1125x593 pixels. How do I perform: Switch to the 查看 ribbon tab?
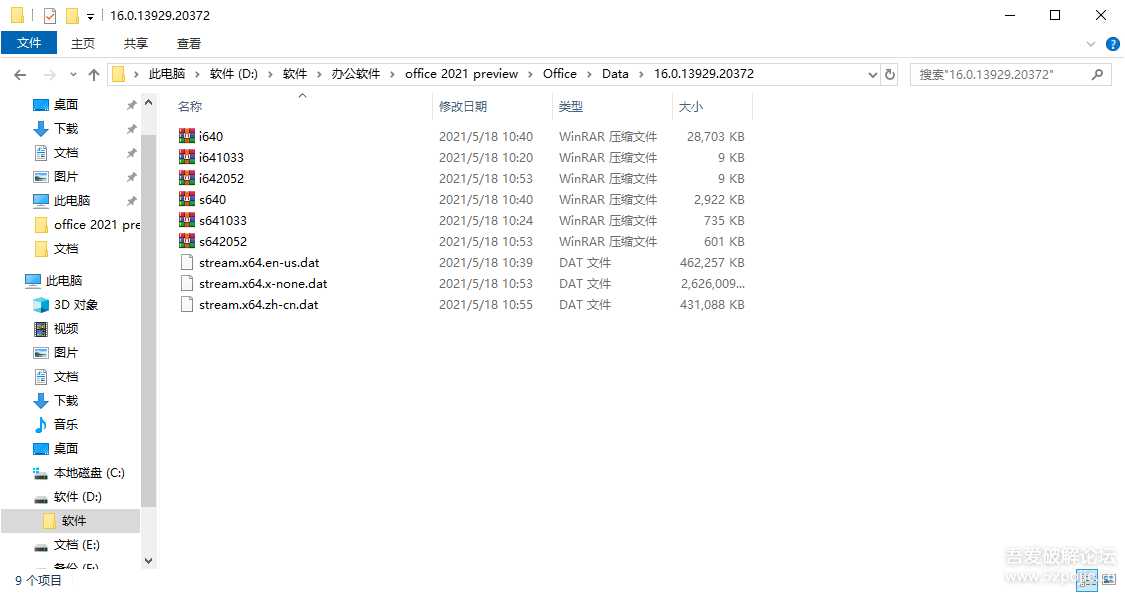(188, 43)
